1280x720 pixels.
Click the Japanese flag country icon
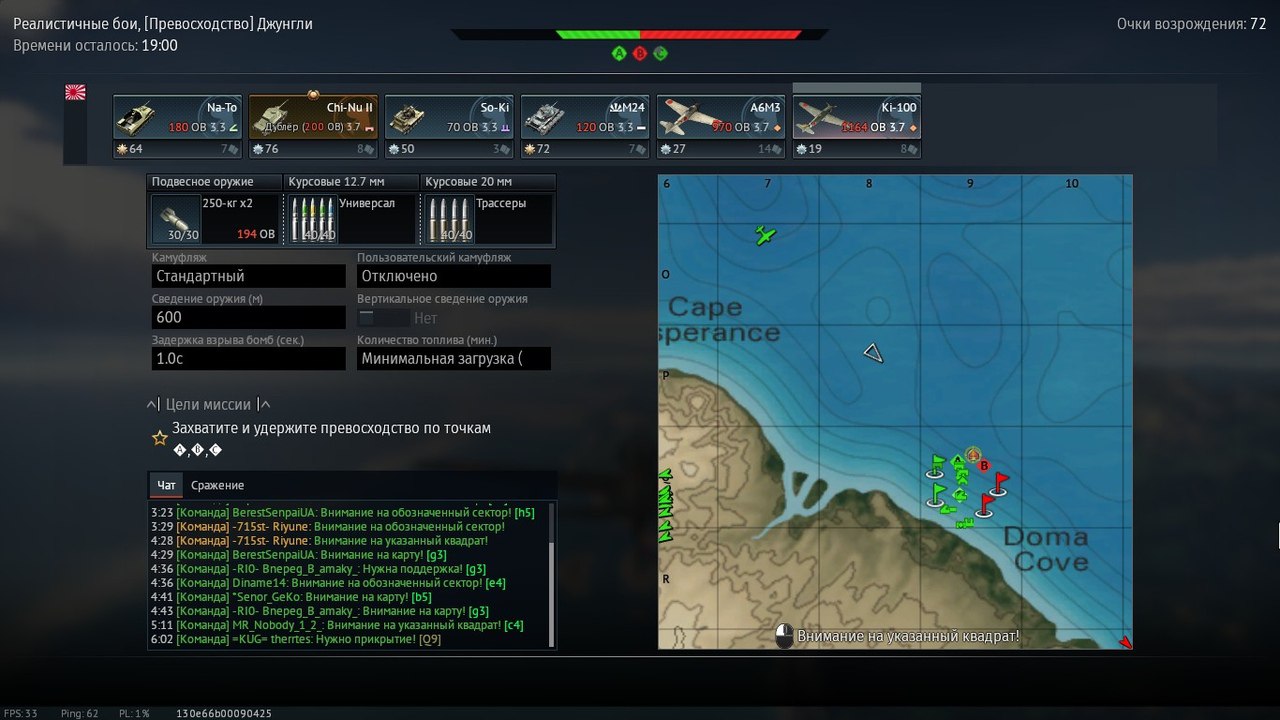point(75,93)
